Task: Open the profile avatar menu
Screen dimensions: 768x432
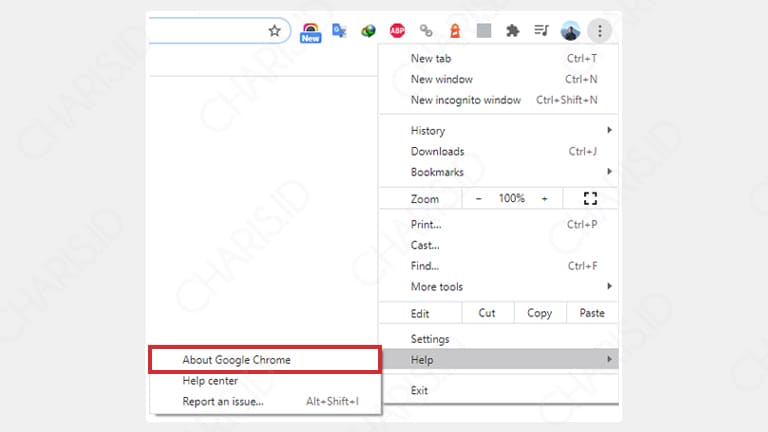Action: 571,31
